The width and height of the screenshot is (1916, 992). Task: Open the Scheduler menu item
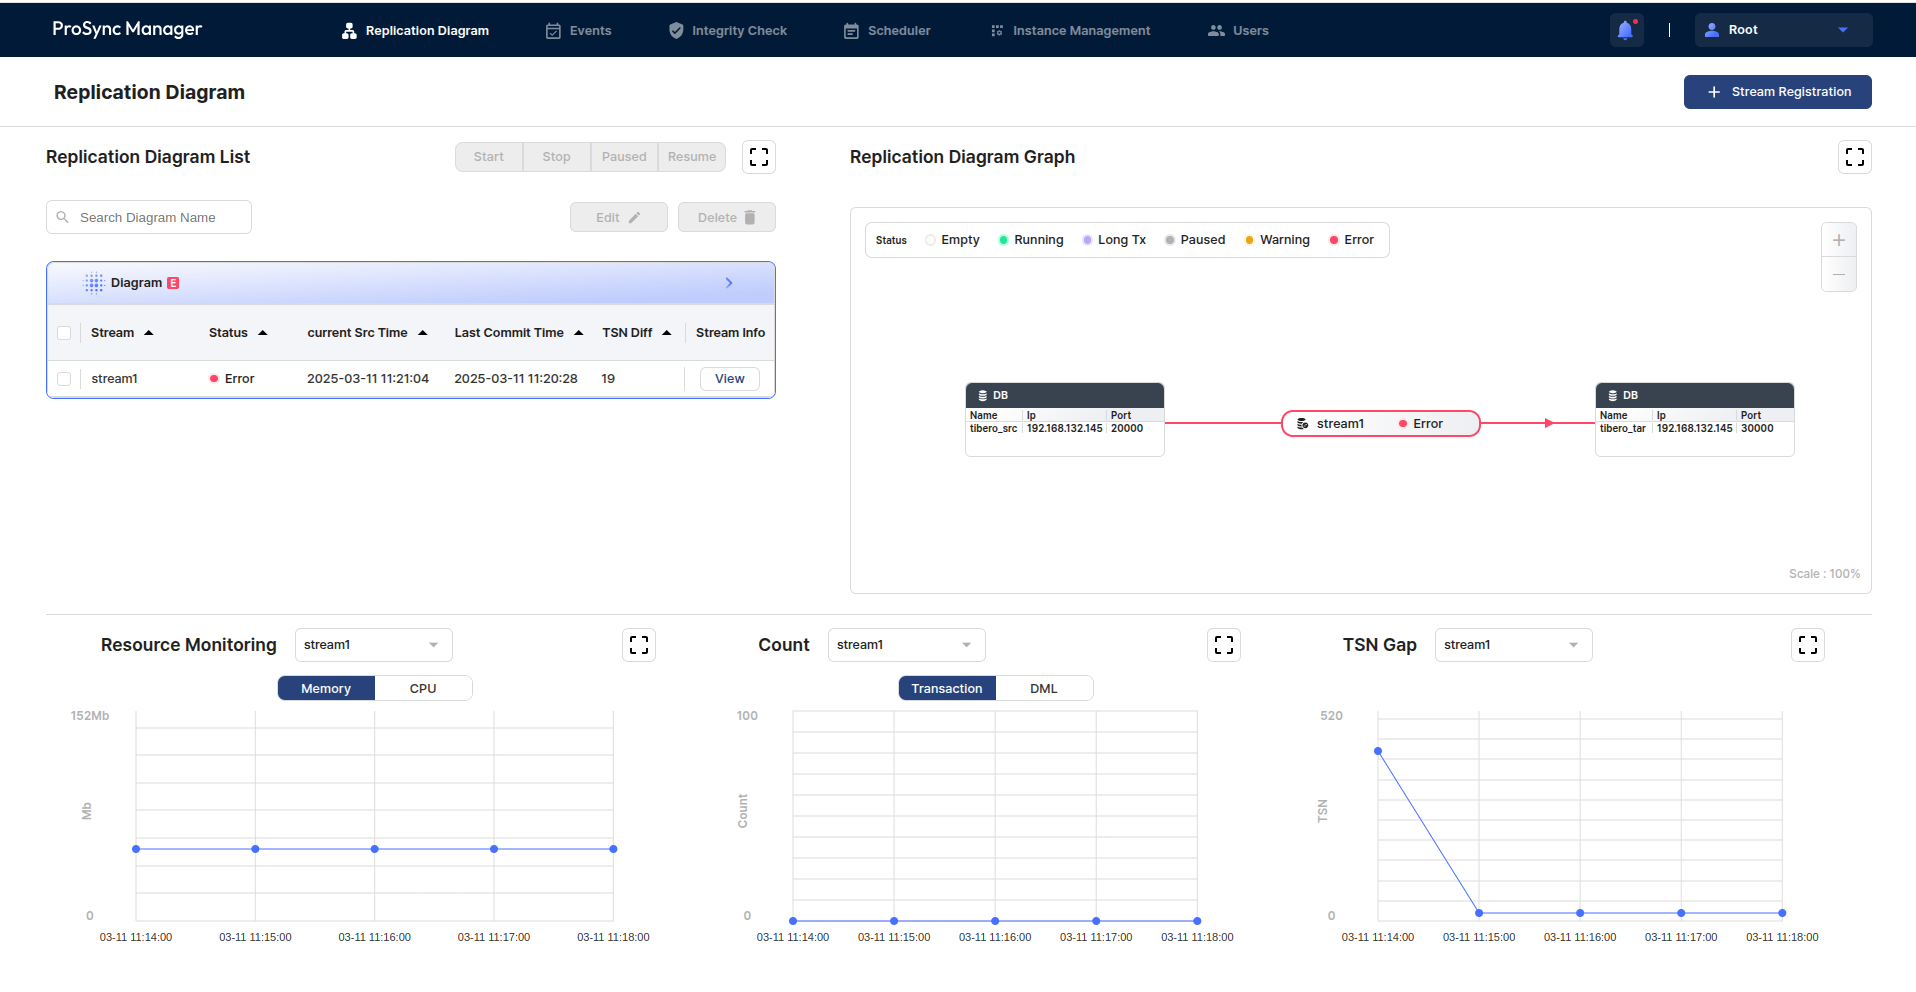(887, 31)
